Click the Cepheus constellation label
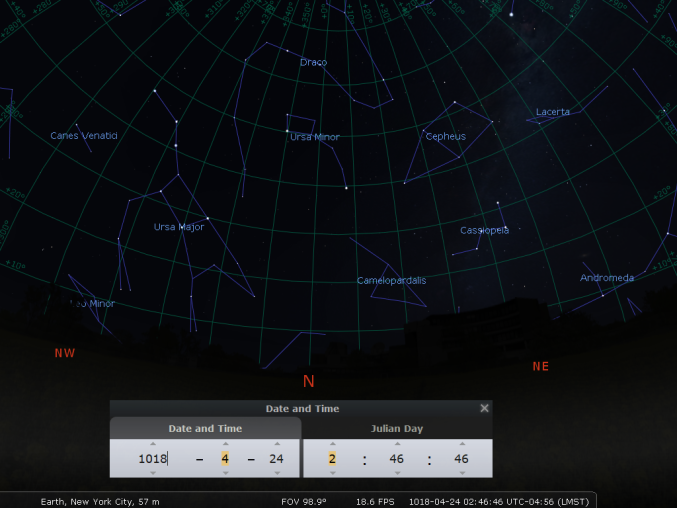 click(x=446, y=136)
